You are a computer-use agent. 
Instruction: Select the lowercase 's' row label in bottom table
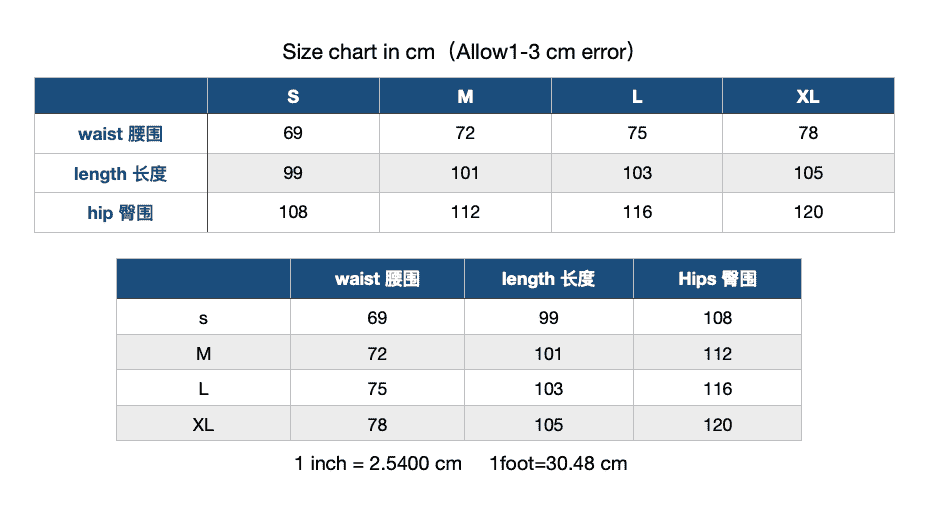203,318
